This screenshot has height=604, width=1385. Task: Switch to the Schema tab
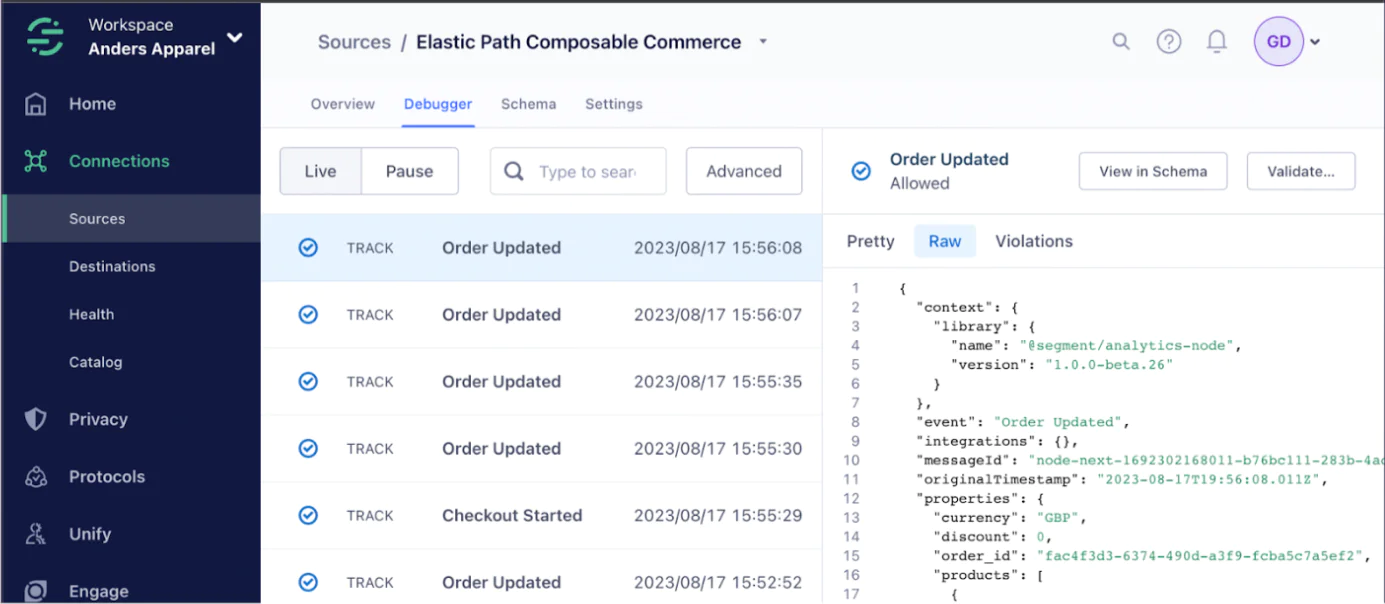[x=528, y=103]
